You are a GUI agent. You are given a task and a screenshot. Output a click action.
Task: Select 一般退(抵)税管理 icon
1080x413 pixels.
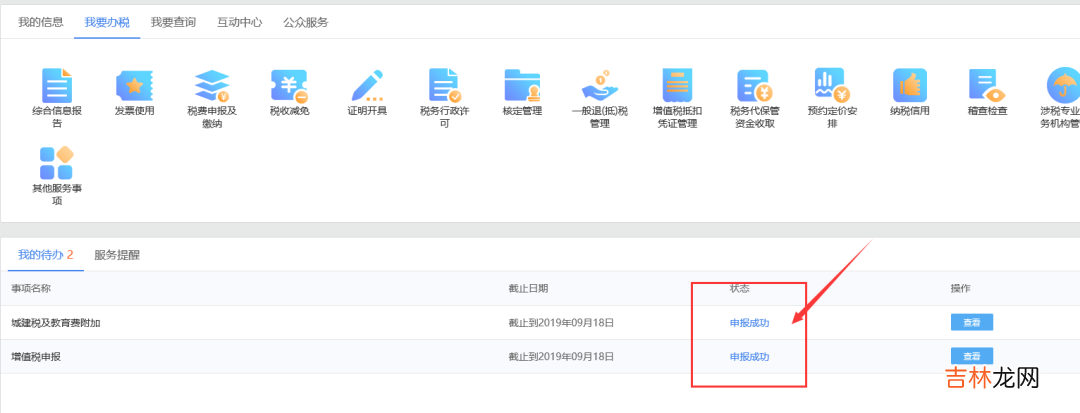599,87
